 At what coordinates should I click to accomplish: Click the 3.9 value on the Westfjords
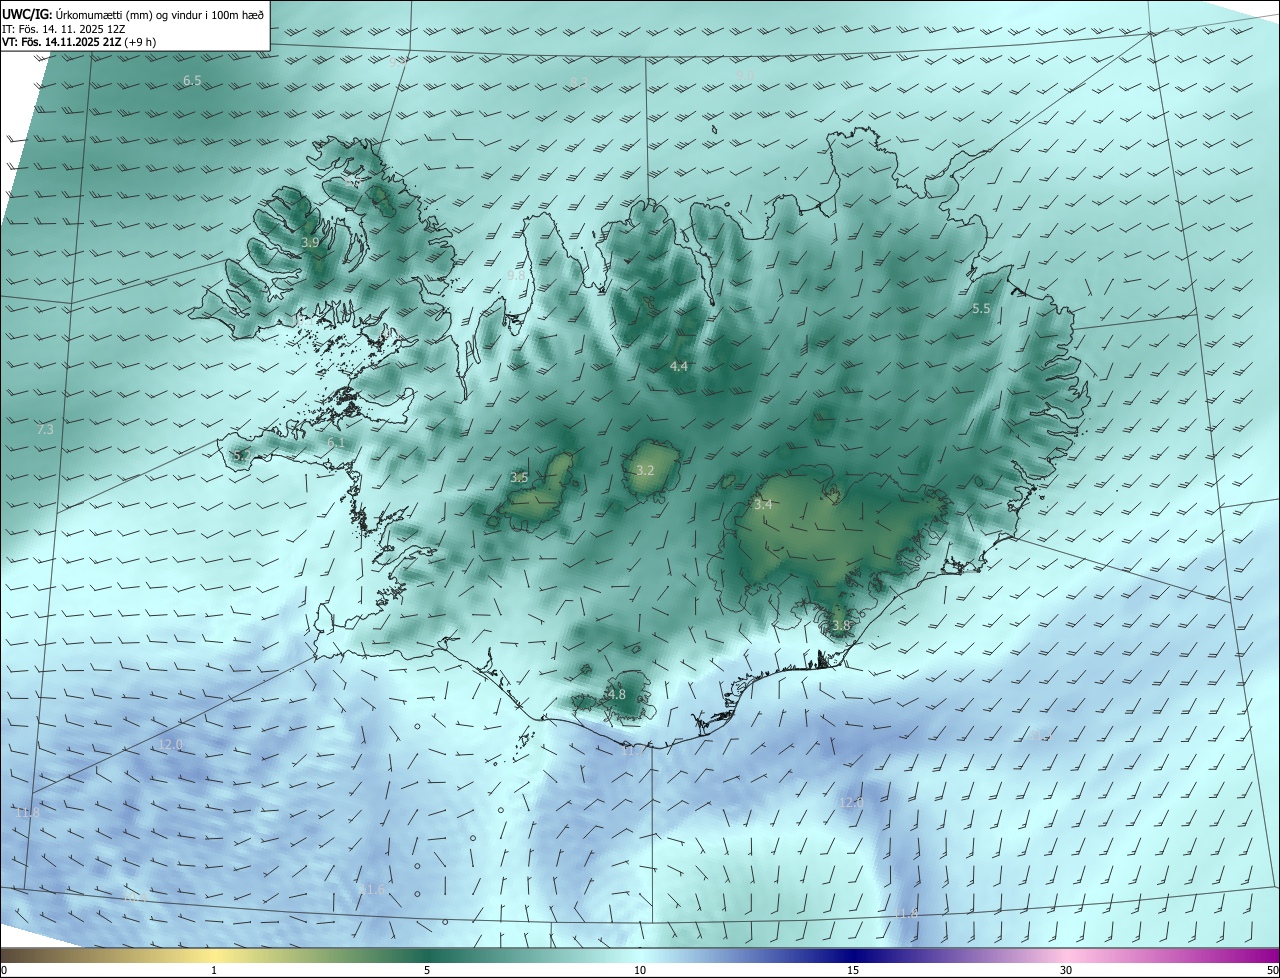[310, 243]
